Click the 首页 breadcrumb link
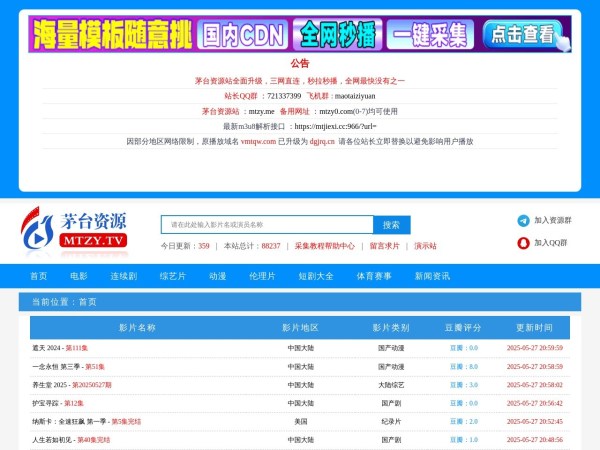This screenshot has height=450, width=600. coord(88,302)
